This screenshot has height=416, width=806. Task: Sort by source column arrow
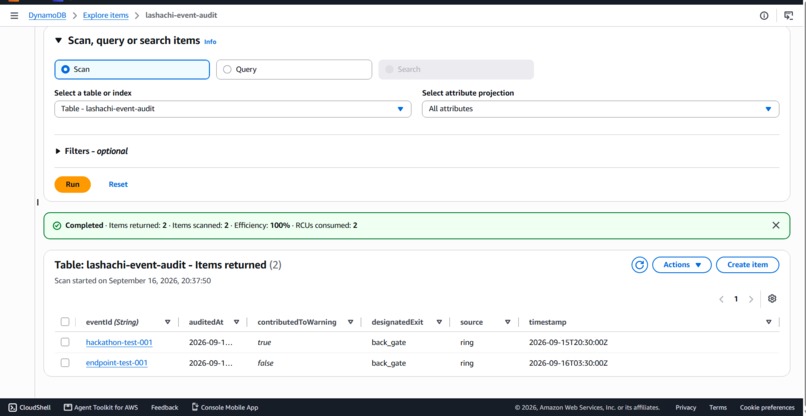pos(507,322)
